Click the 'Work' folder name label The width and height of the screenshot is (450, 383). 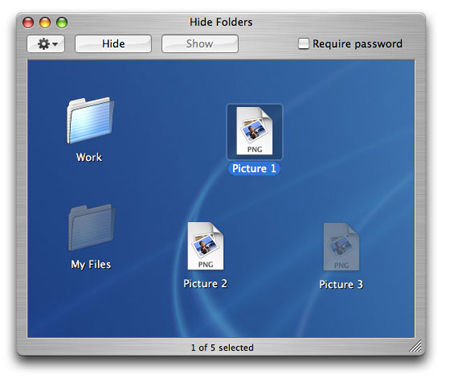[89, 157]
